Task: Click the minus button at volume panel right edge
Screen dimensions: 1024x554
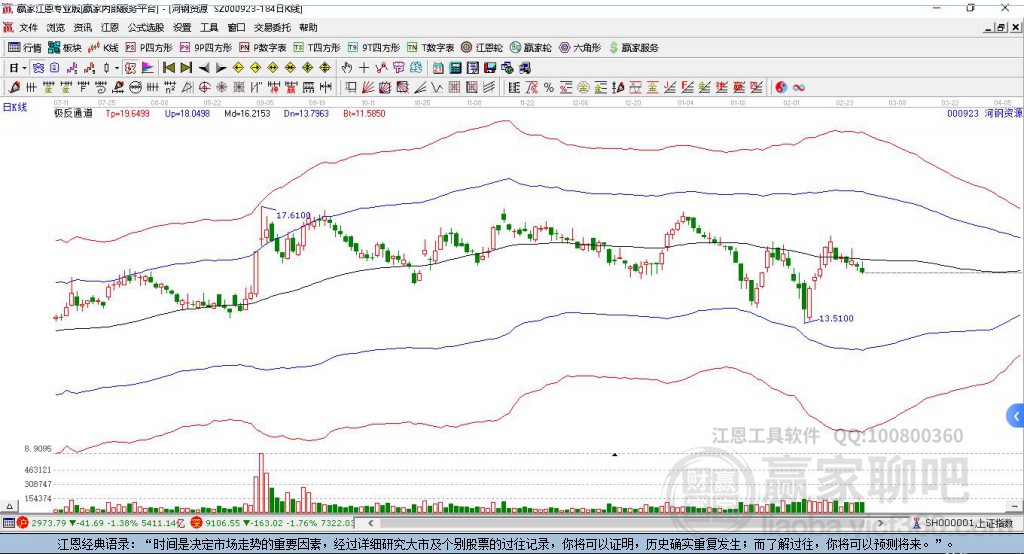Action: pyautogui.click(x=1014, y=506)
